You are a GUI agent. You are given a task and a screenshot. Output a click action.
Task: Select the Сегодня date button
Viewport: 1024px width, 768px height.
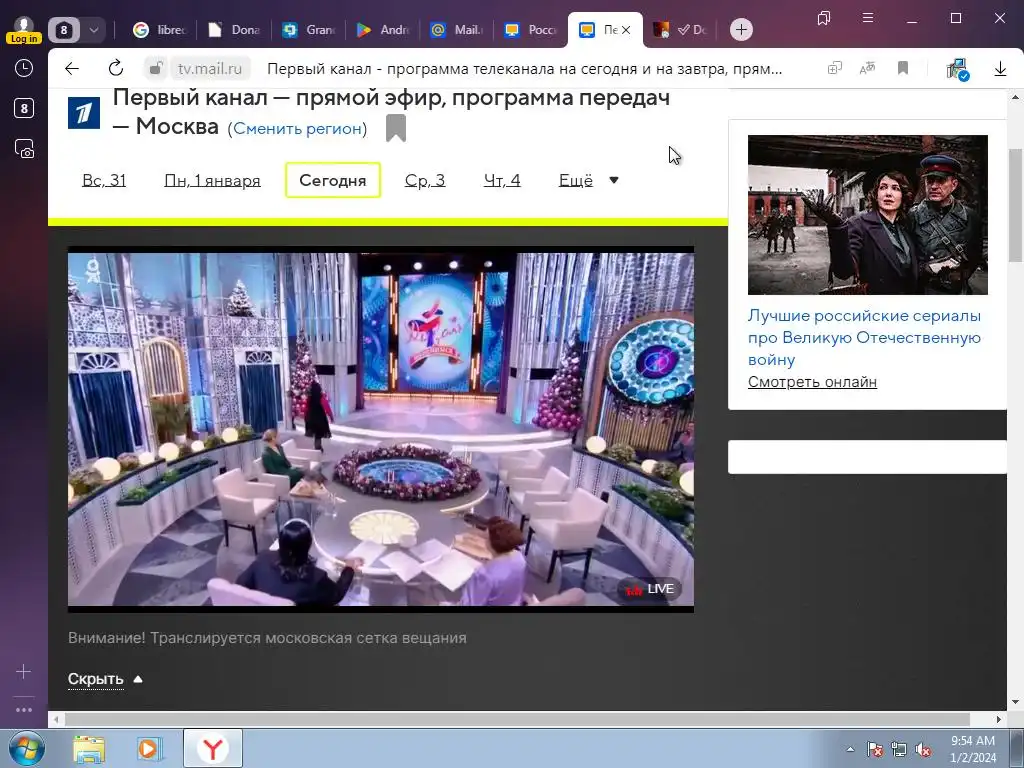[333, 180]
